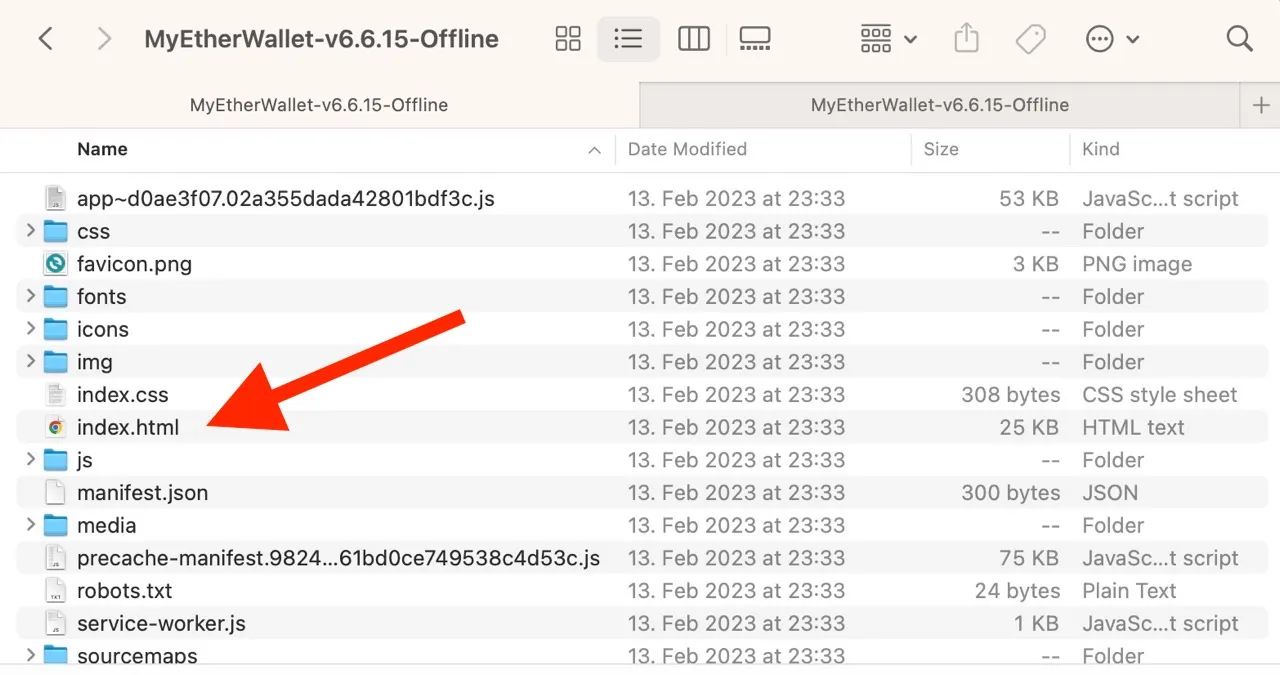
Task: Switch to list view
Action: pos(628,39)
